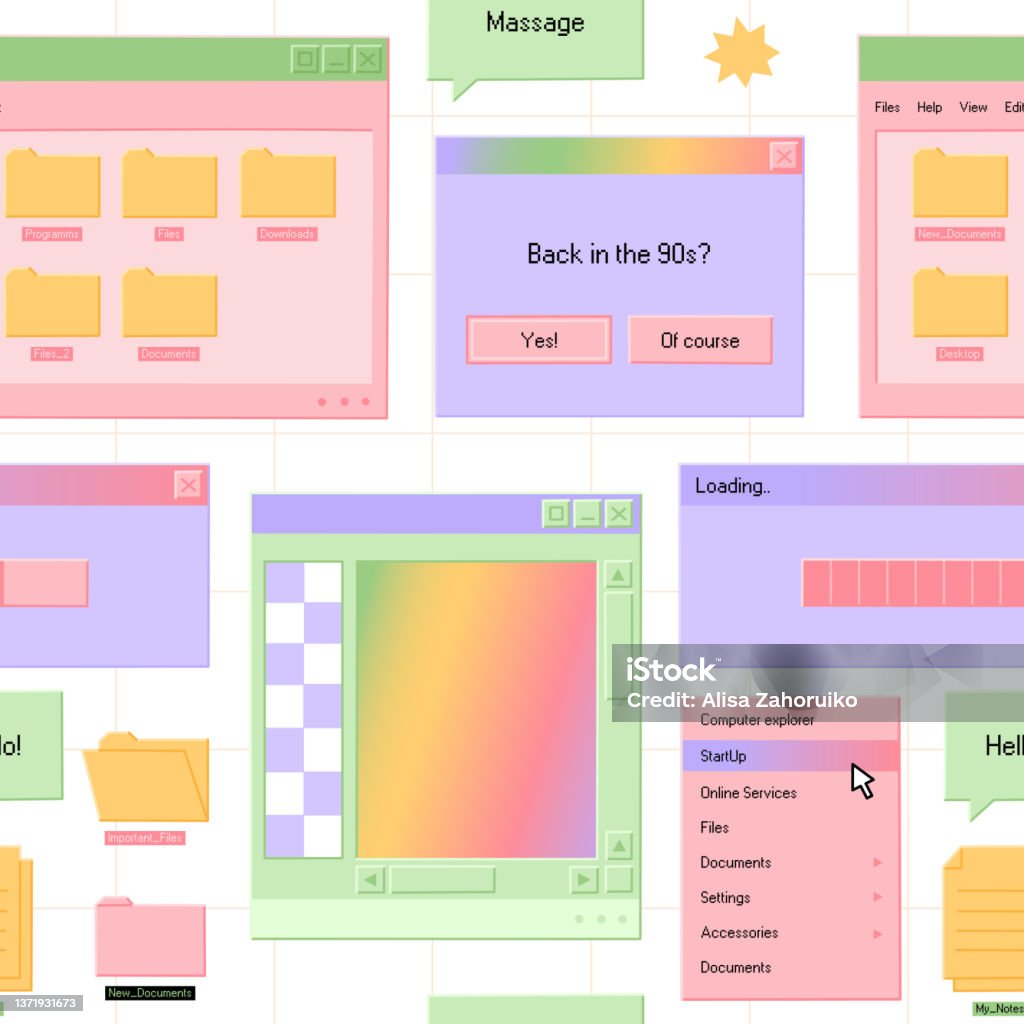Open the Desktop folder
Viewport: 1024px width, 1024px height.
[x=960, y=303]
